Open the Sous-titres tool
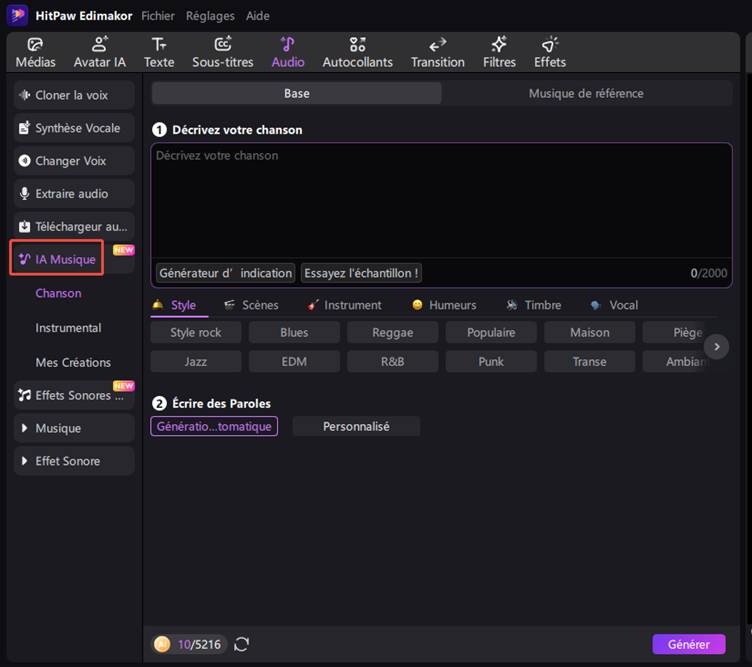Screen dimensions: 752x667 (223, 53)
